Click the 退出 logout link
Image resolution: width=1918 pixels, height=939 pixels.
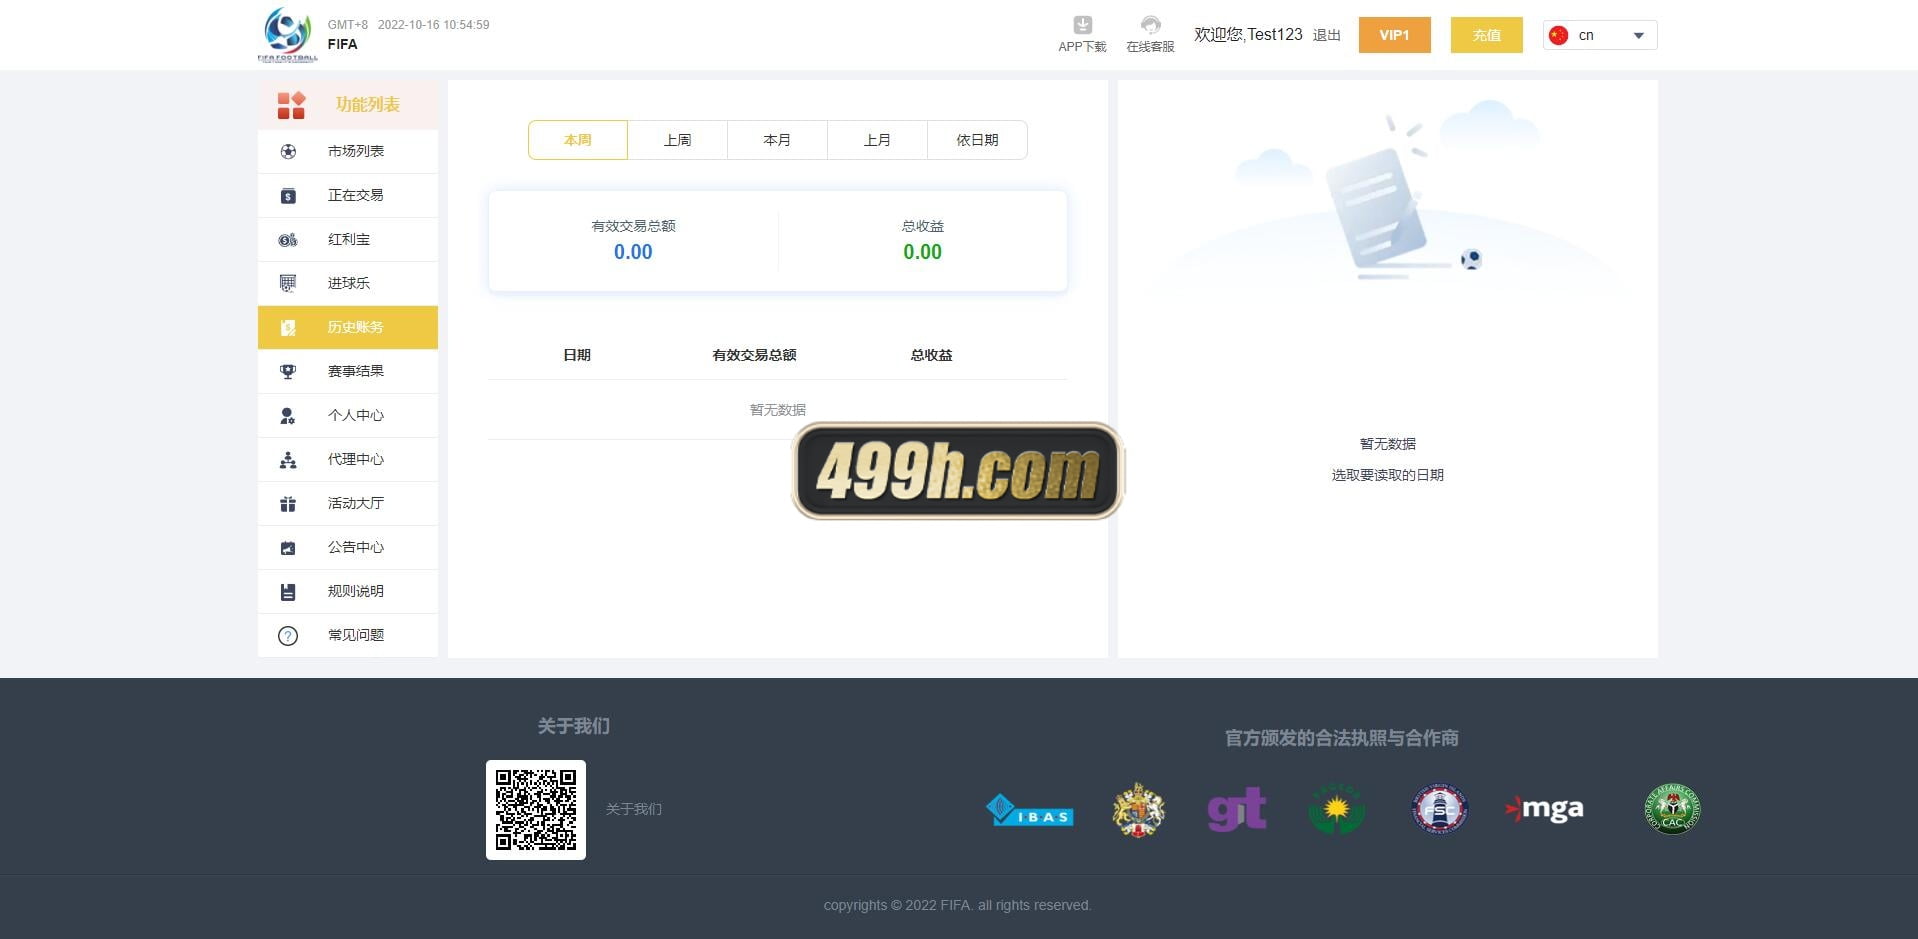[1327, 35]
